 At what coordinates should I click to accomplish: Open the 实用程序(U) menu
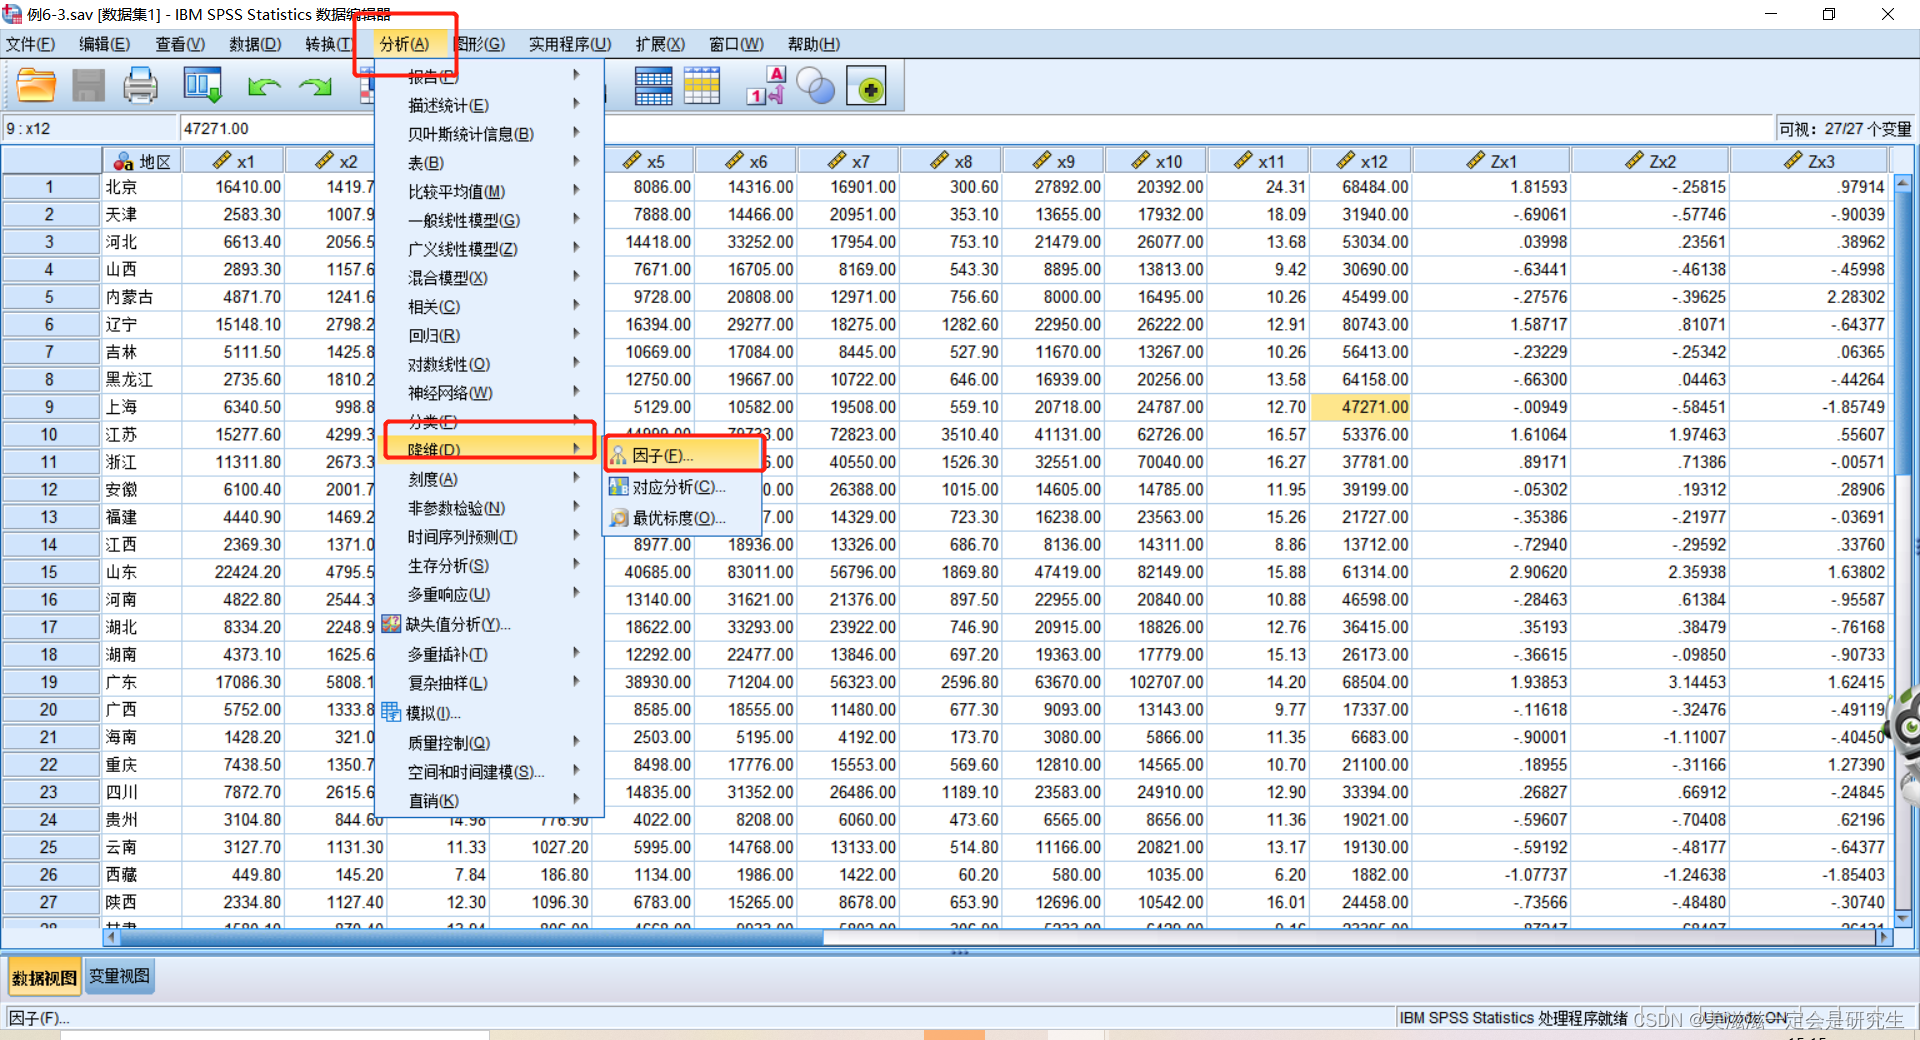tap(569, 44)
